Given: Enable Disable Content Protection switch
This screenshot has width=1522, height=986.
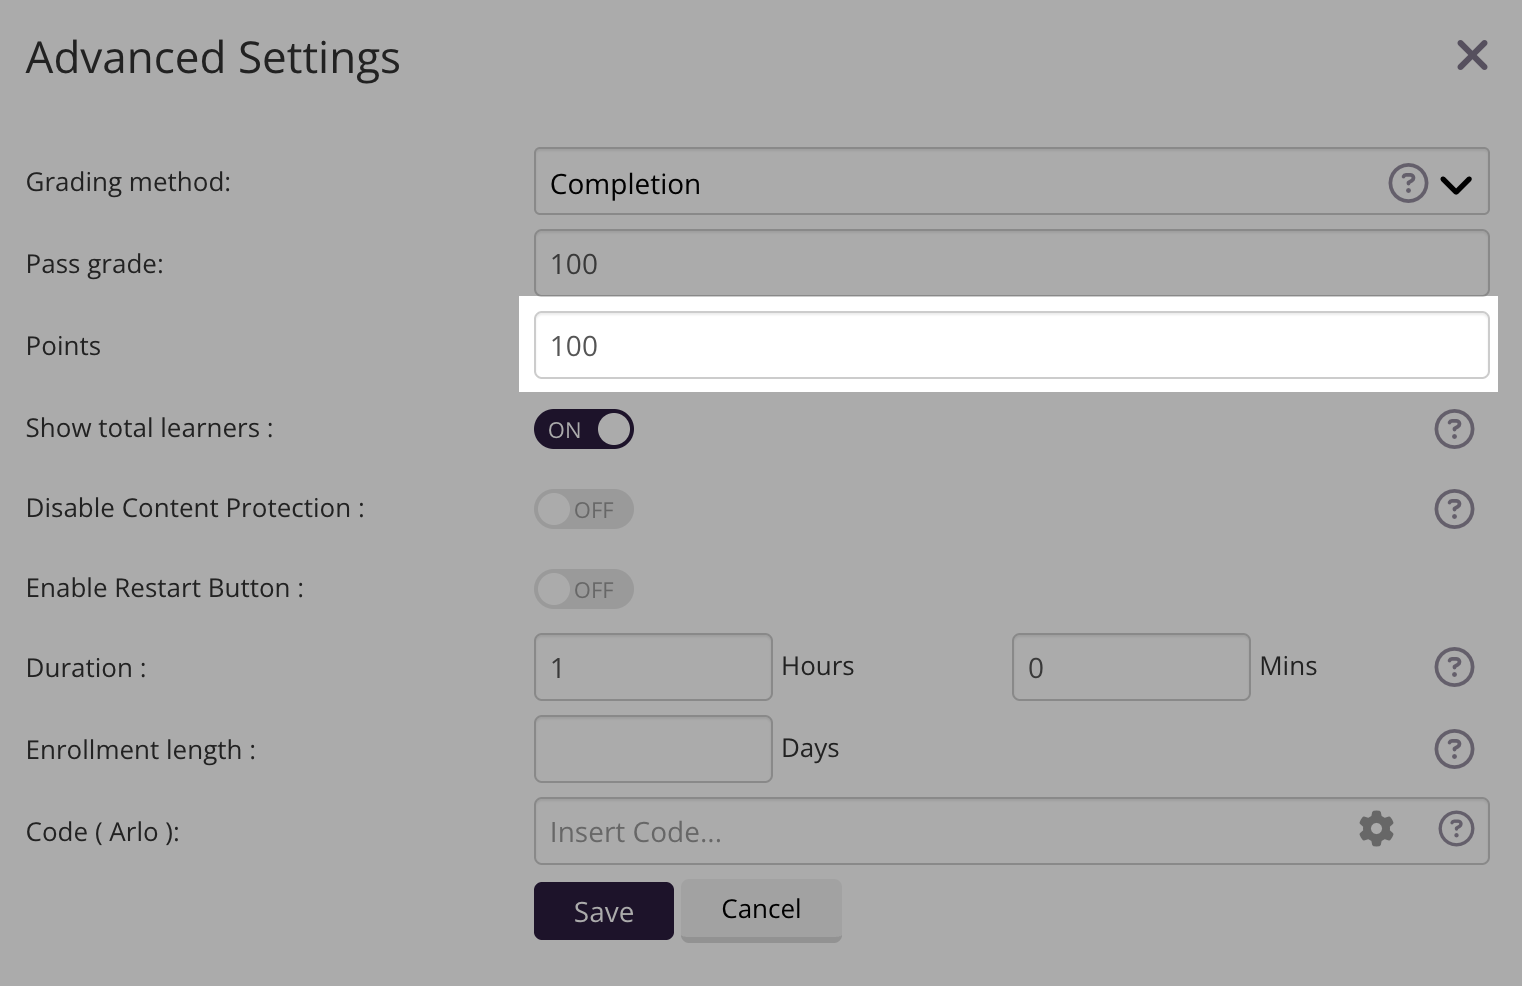Looking at the screenshot, I should point(584,509).
